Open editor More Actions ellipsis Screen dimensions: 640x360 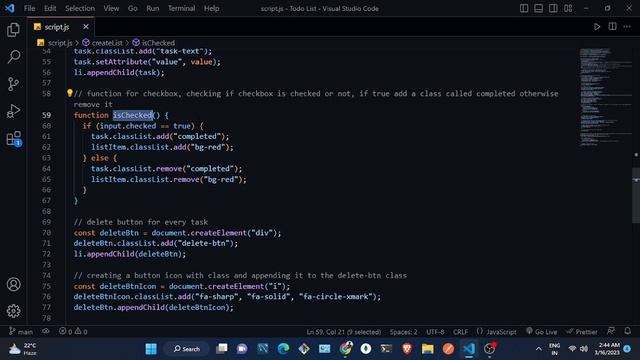[627, 27]
